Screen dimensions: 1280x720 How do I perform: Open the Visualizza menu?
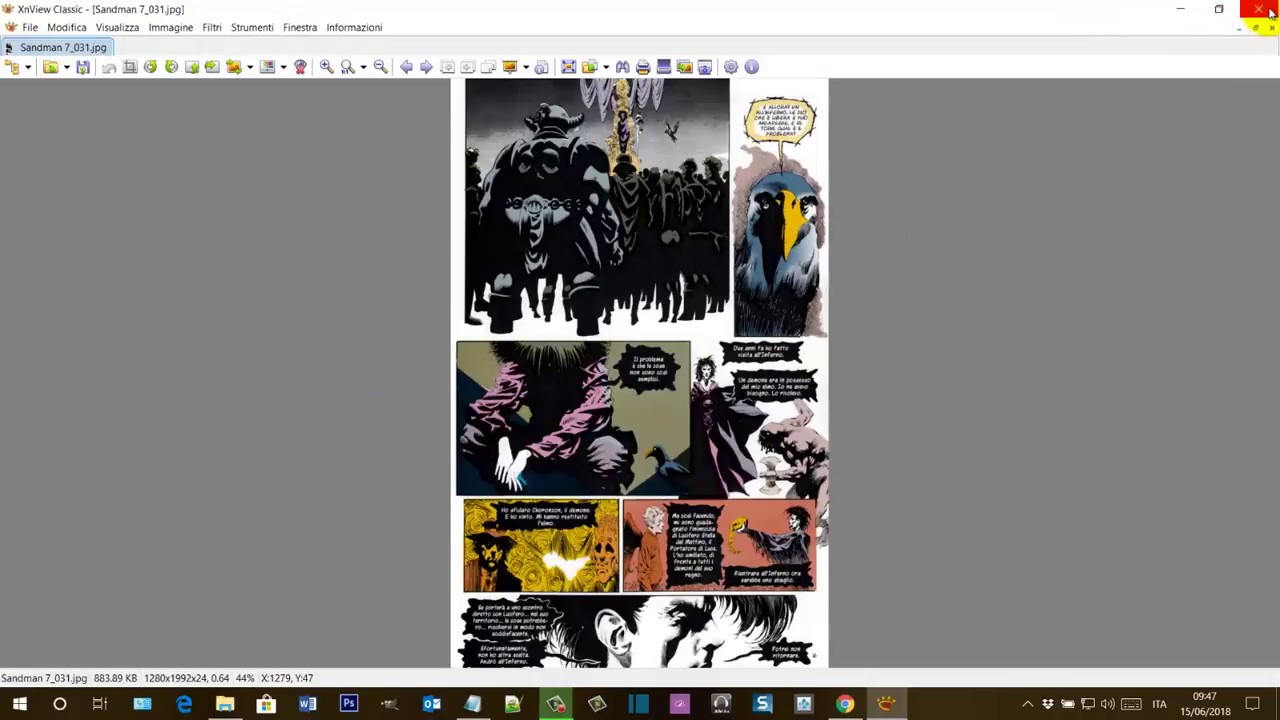117,27
